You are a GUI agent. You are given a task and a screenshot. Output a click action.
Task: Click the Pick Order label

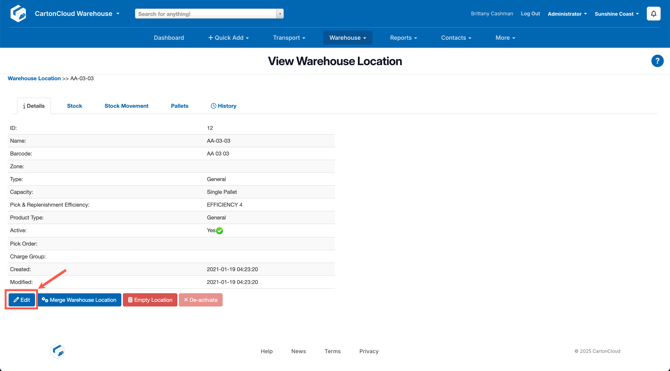point(24,244)
